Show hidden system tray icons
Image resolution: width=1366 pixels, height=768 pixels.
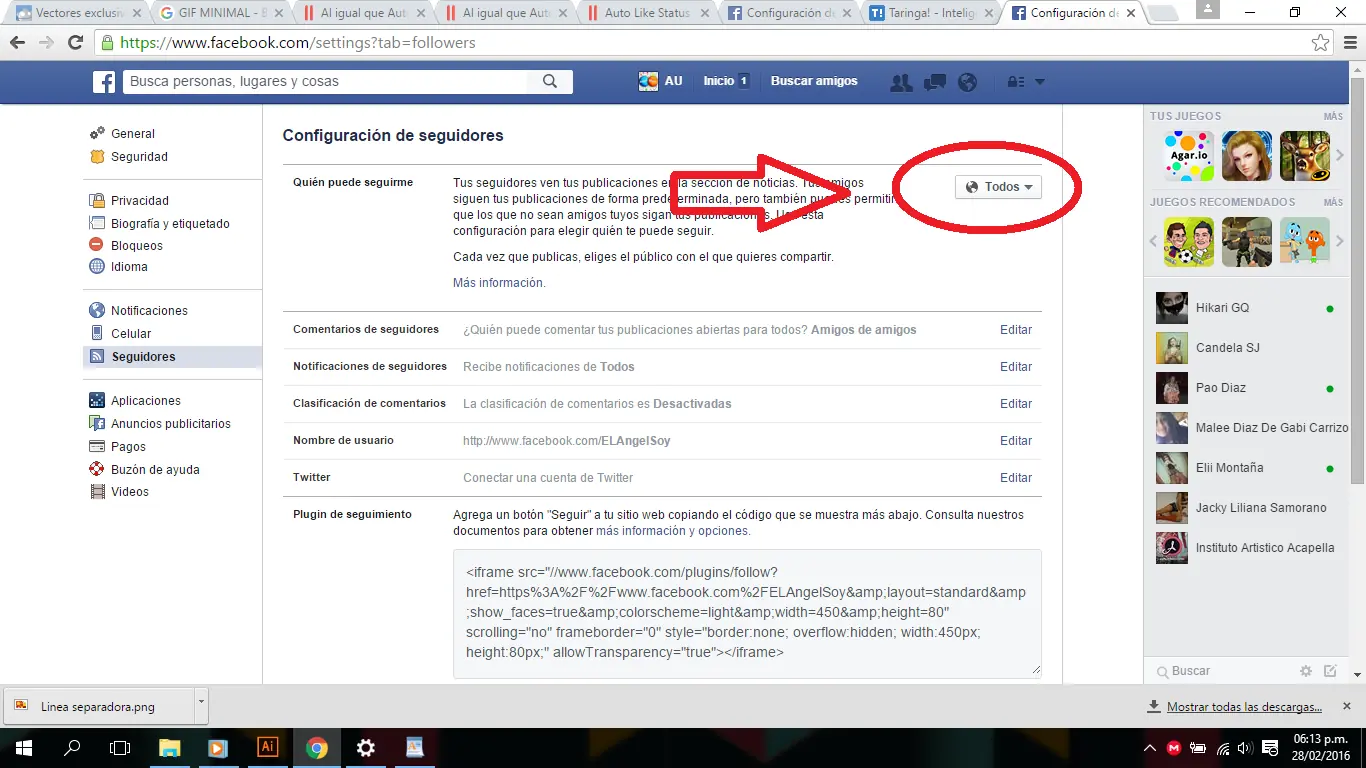pos(1150,748)
